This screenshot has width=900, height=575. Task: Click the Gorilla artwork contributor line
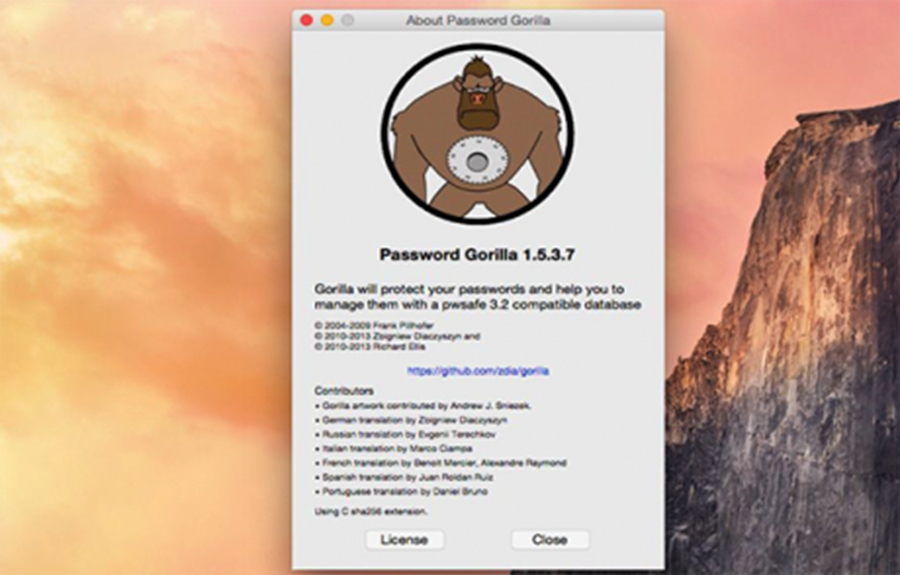[x=423, y=406]
